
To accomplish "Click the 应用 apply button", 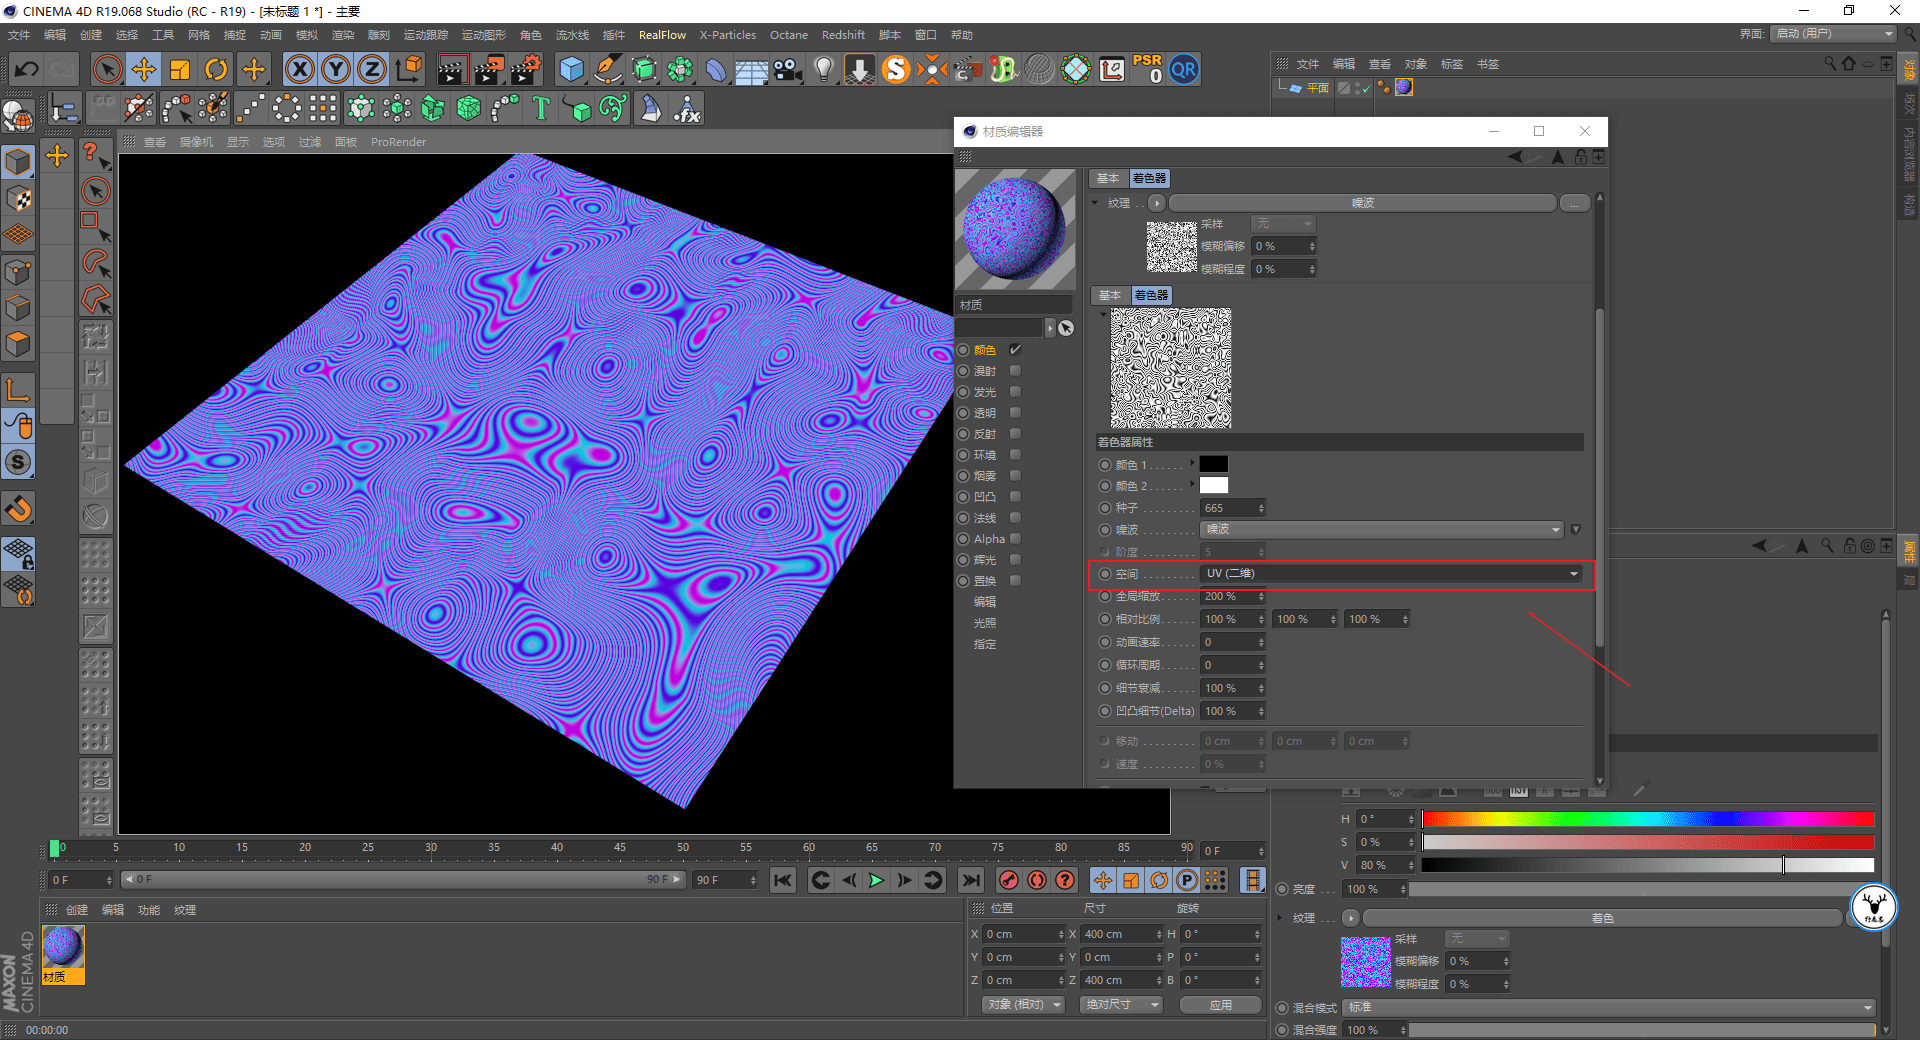I will point(1220,1005).
